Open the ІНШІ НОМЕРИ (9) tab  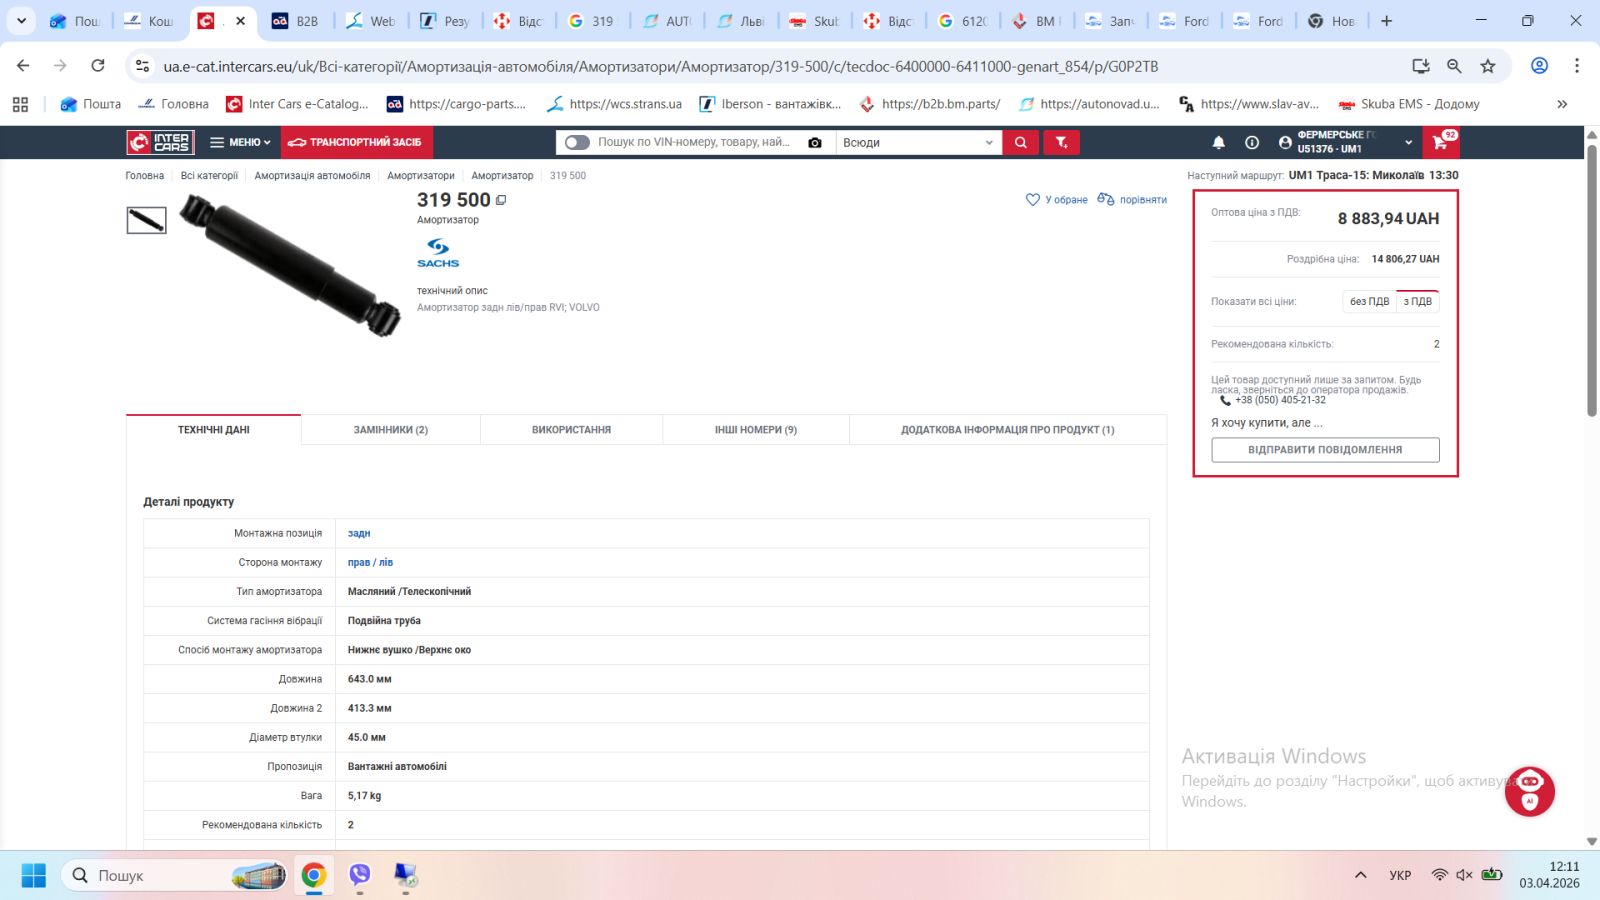point(755,430)
